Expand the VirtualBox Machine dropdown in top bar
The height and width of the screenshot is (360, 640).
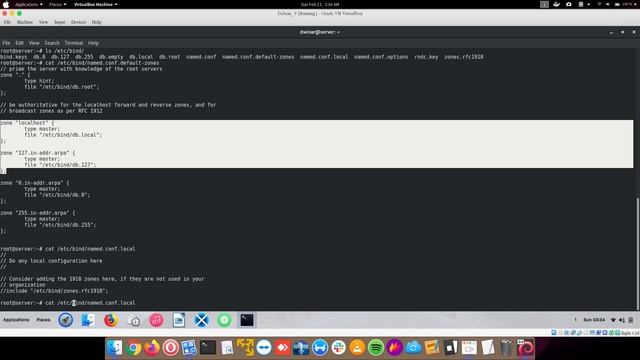click(96, 4)
